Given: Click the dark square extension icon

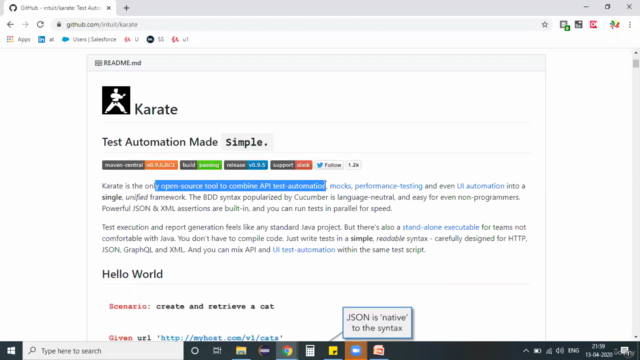Looking at the screenshot, I should [578, 24].
